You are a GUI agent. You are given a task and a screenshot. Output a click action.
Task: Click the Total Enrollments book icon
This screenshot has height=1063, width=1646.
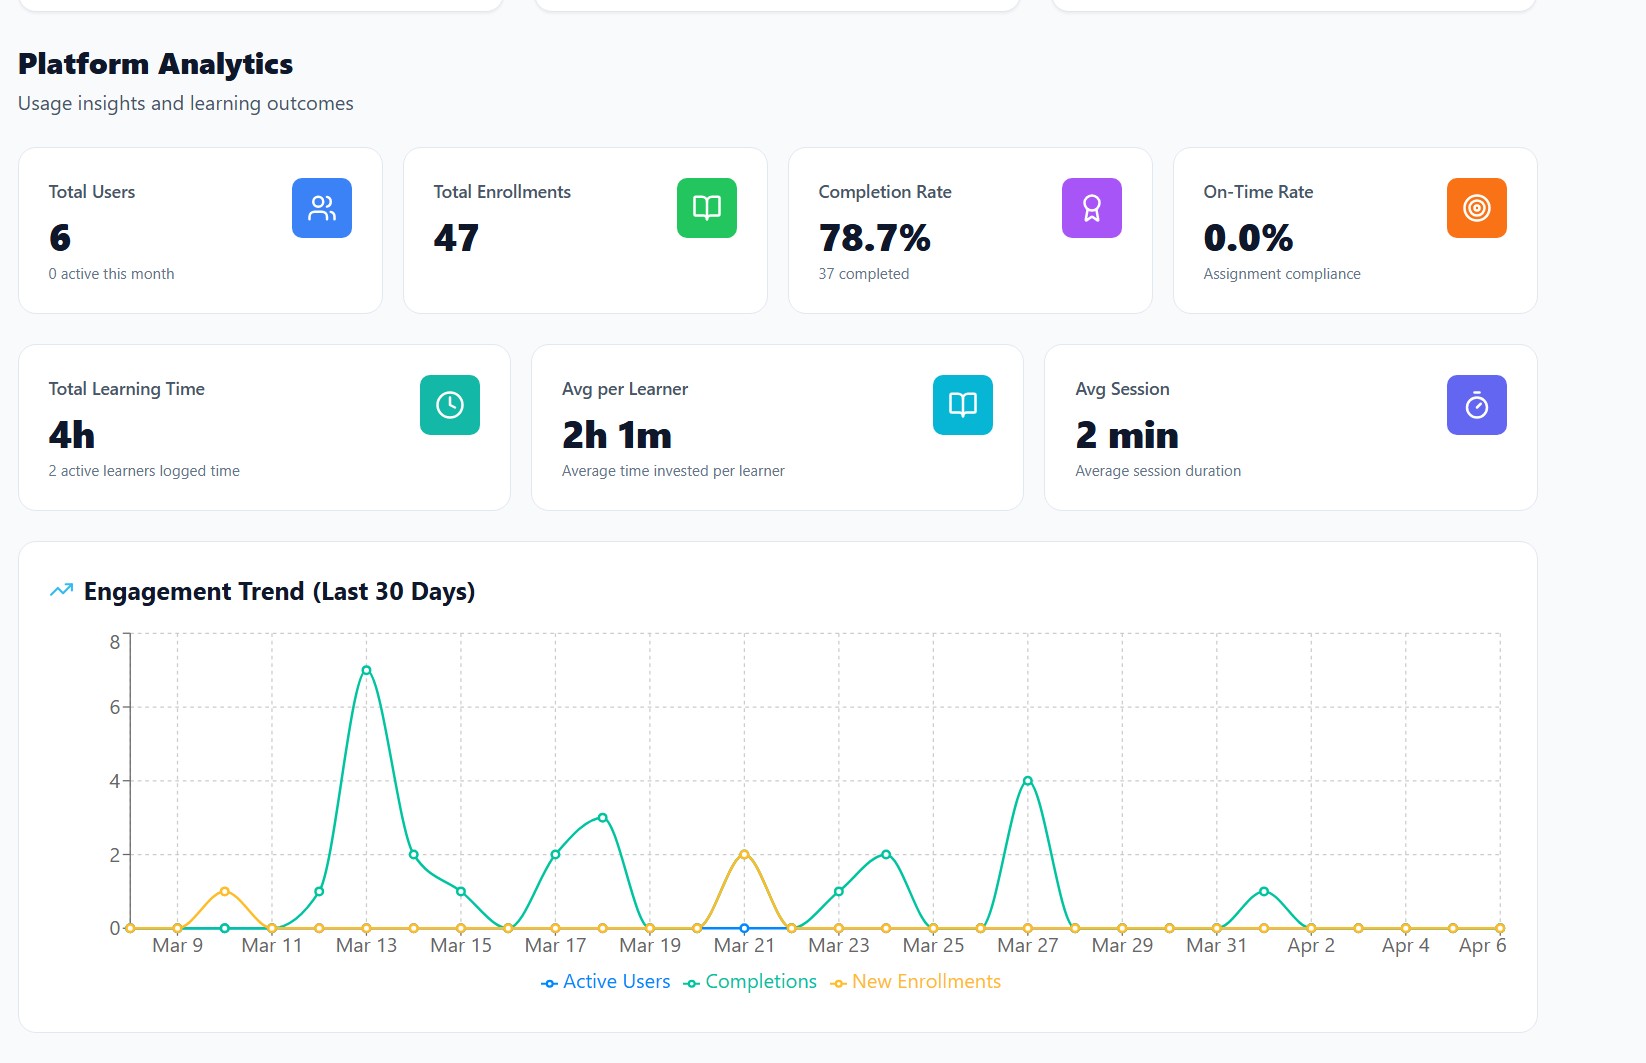point(706,207)
